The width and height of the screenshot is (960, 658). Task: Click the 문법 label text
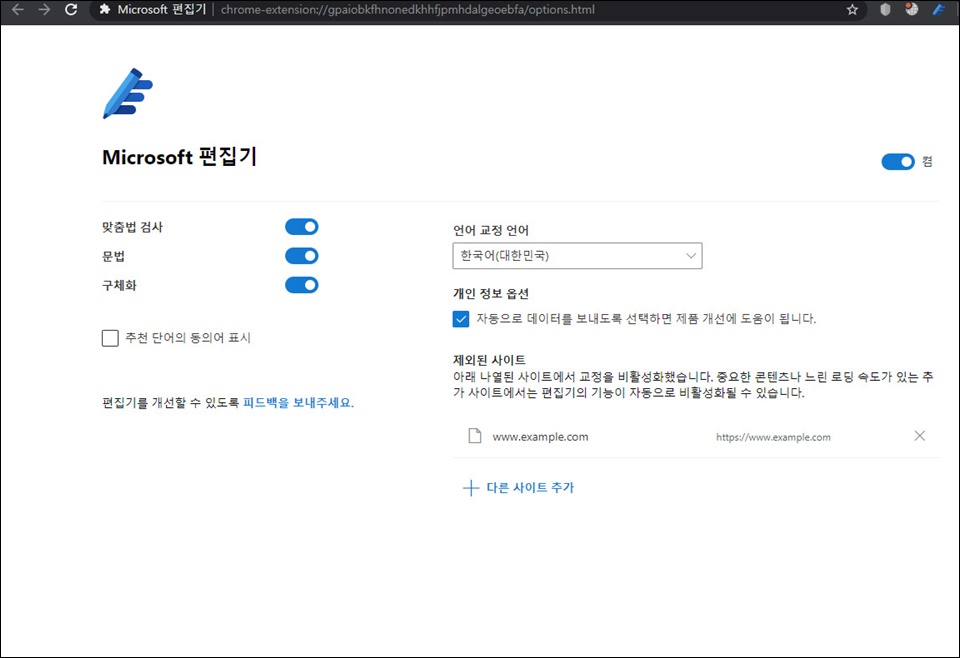(x=113, y=256)
